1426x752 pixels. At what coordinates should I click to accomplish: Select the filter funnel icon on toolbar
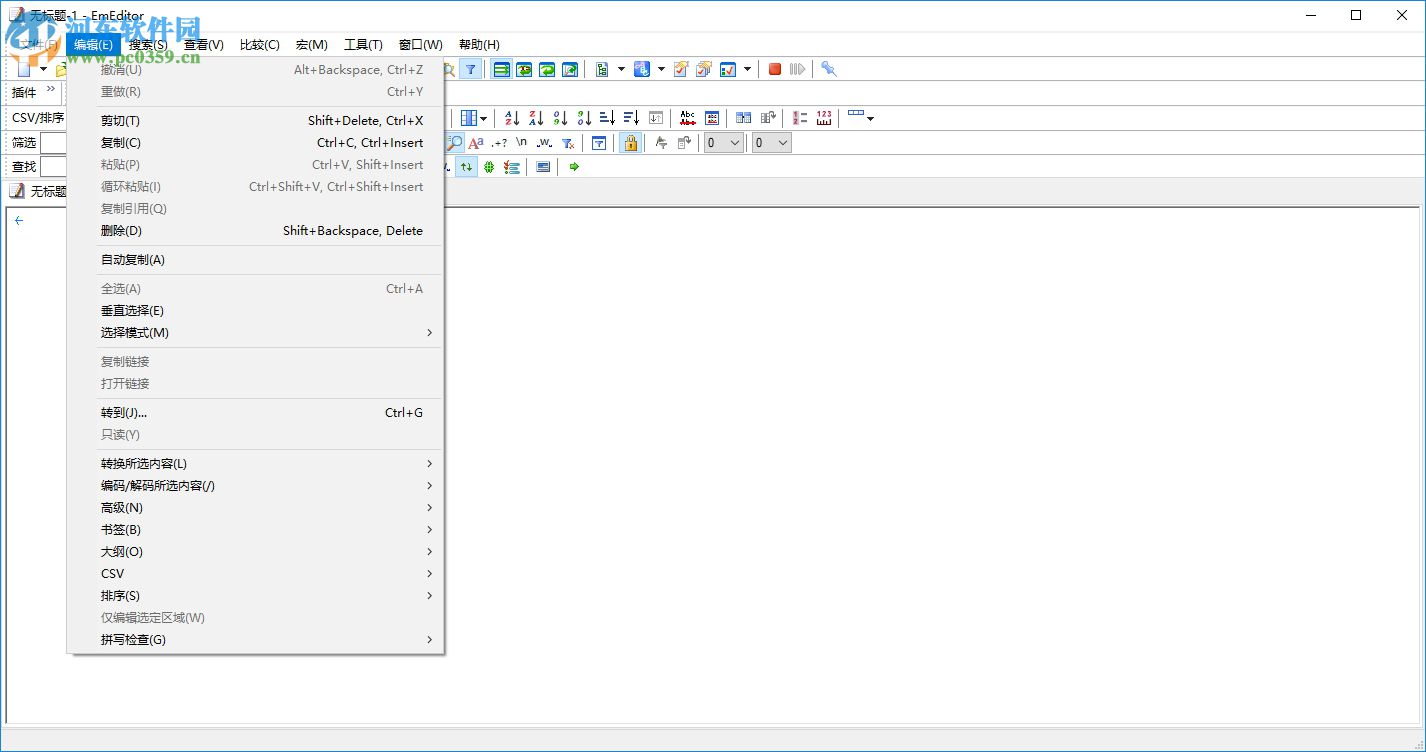point(470,68)
